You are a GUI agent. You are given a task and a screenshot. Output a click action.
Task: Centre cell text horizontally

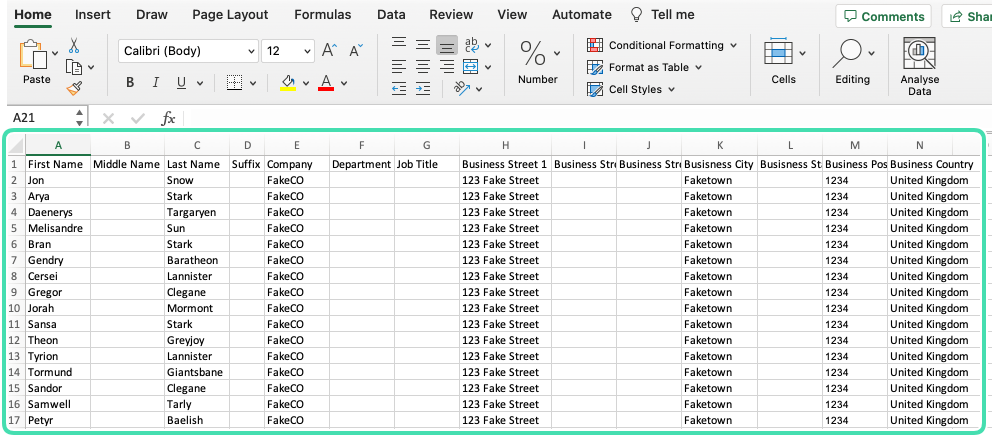pyautogui.click(x=423, y=66)
